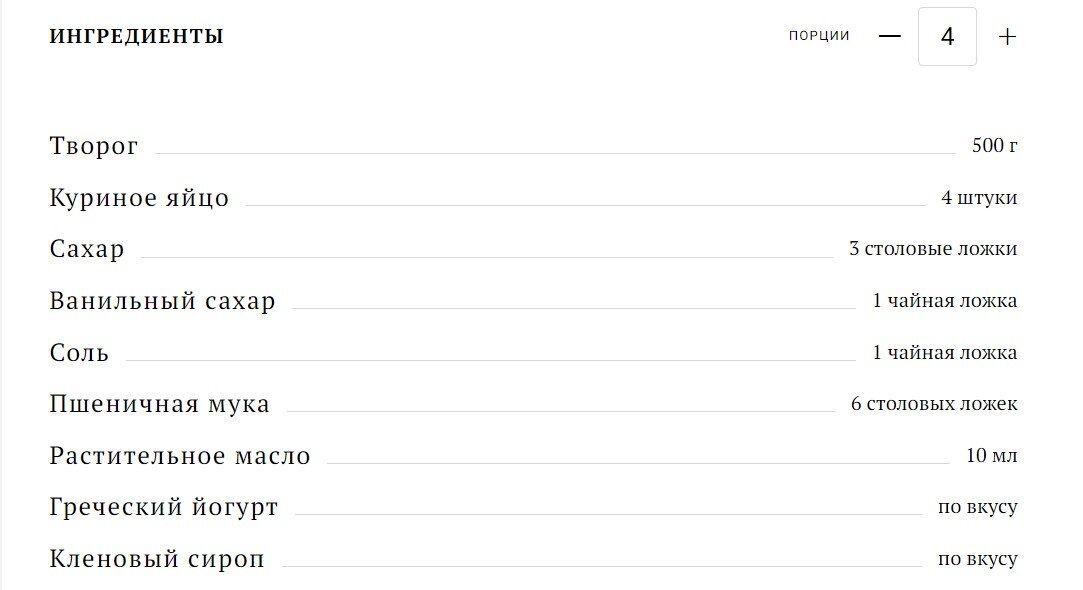Select the Пшеничная мука ingredient
The width and height of the screenshot is (1083, 590).
pyautogui.click(x=160, y=404)
